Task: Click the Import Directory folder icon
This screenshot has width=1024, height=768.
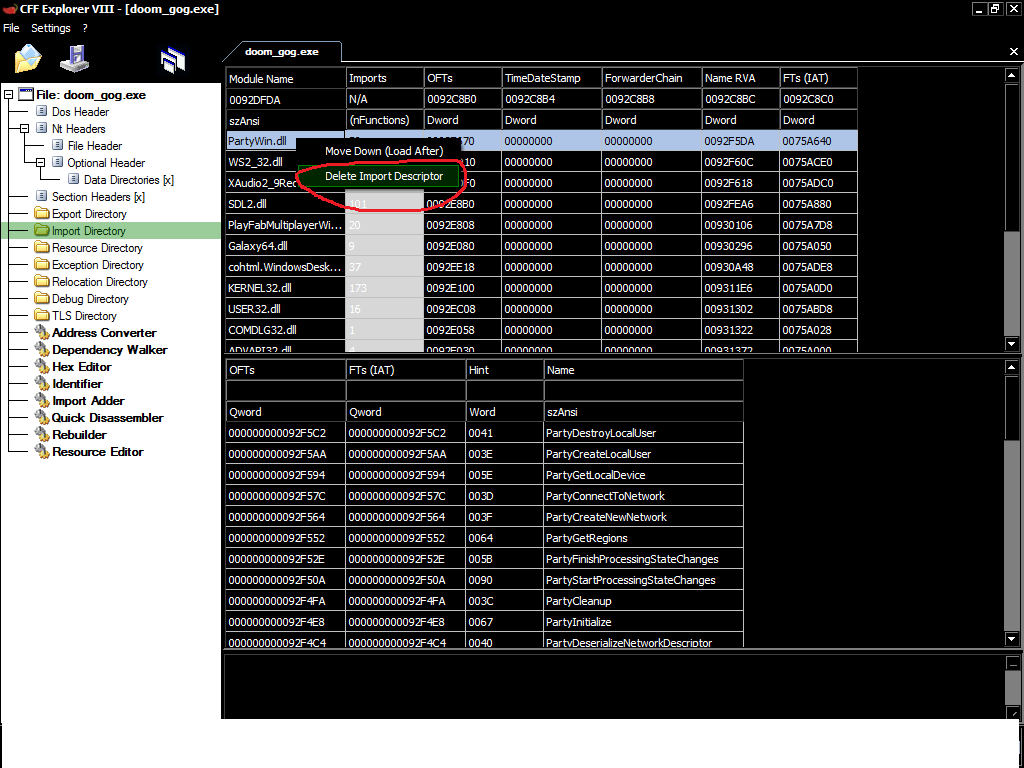Action: (42, 231)
